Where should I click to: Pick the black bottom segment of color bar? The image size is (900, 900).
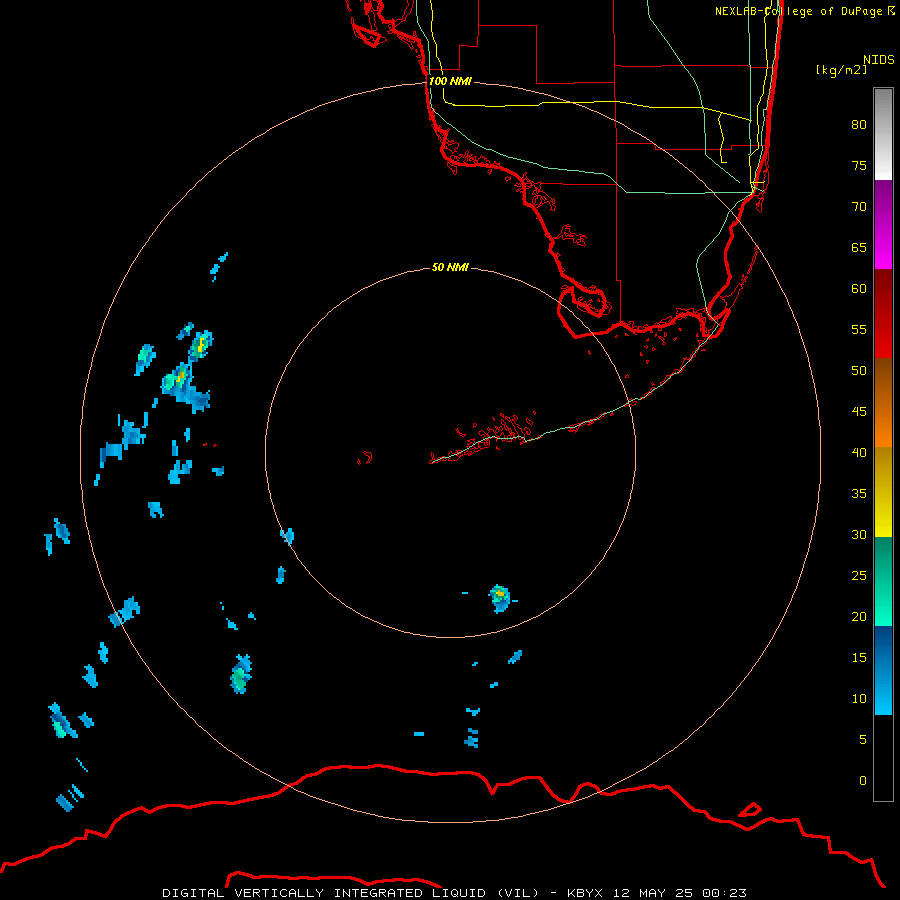(x=883, y=758)
